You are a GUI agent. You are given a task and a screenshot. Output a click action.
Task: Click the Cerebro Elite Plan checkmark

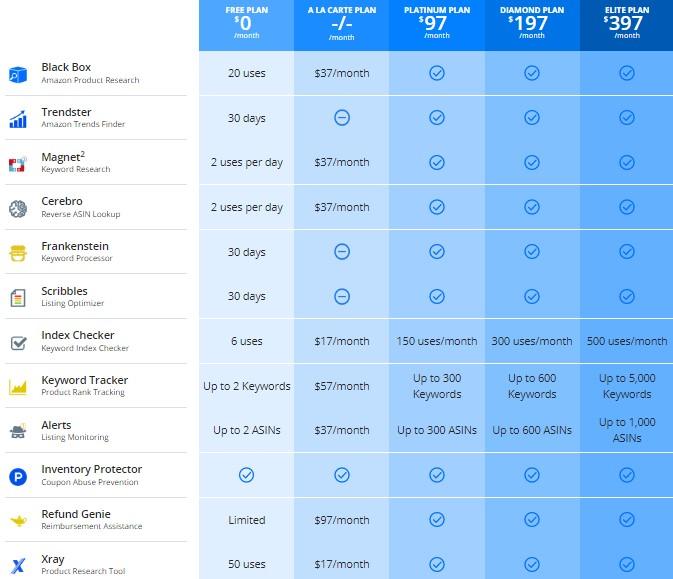pos(627,207)
